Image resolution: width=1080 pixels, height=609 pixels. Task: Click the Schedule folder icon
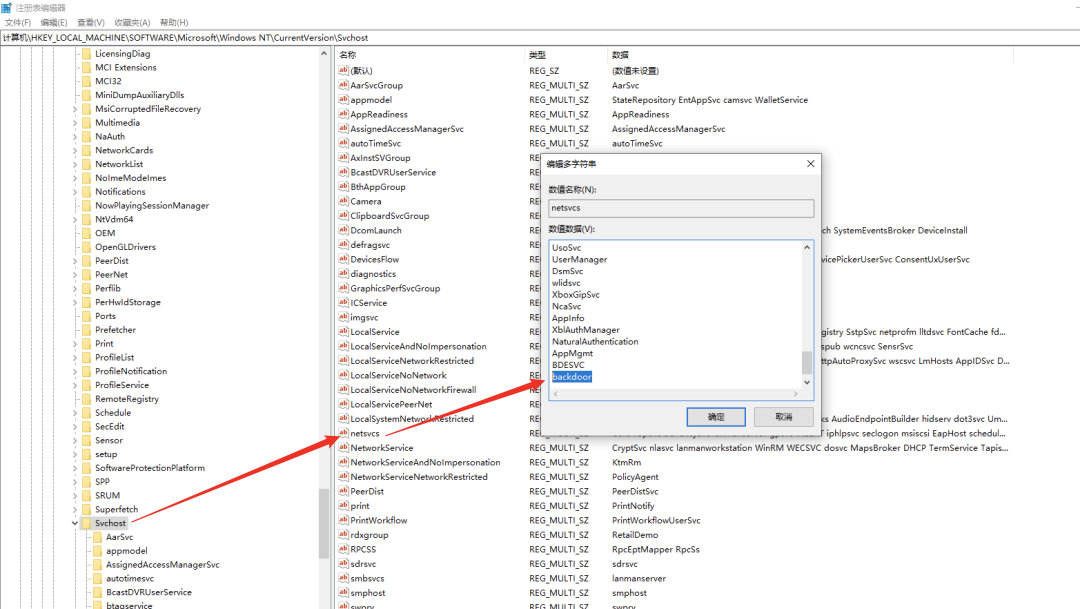[86, 412]
